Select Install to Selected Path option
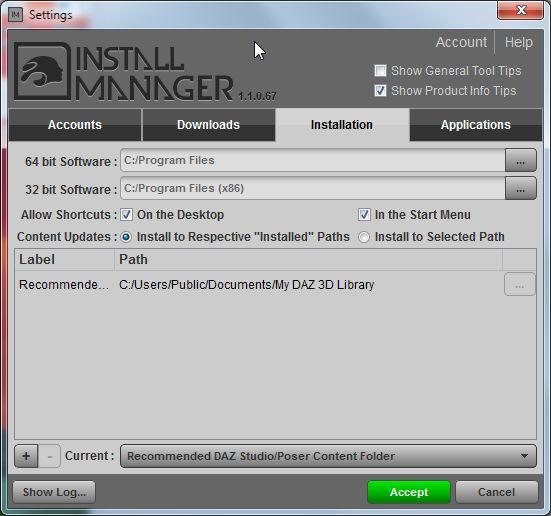This screenshot has width=551, height=516. [x=364, y=237]
